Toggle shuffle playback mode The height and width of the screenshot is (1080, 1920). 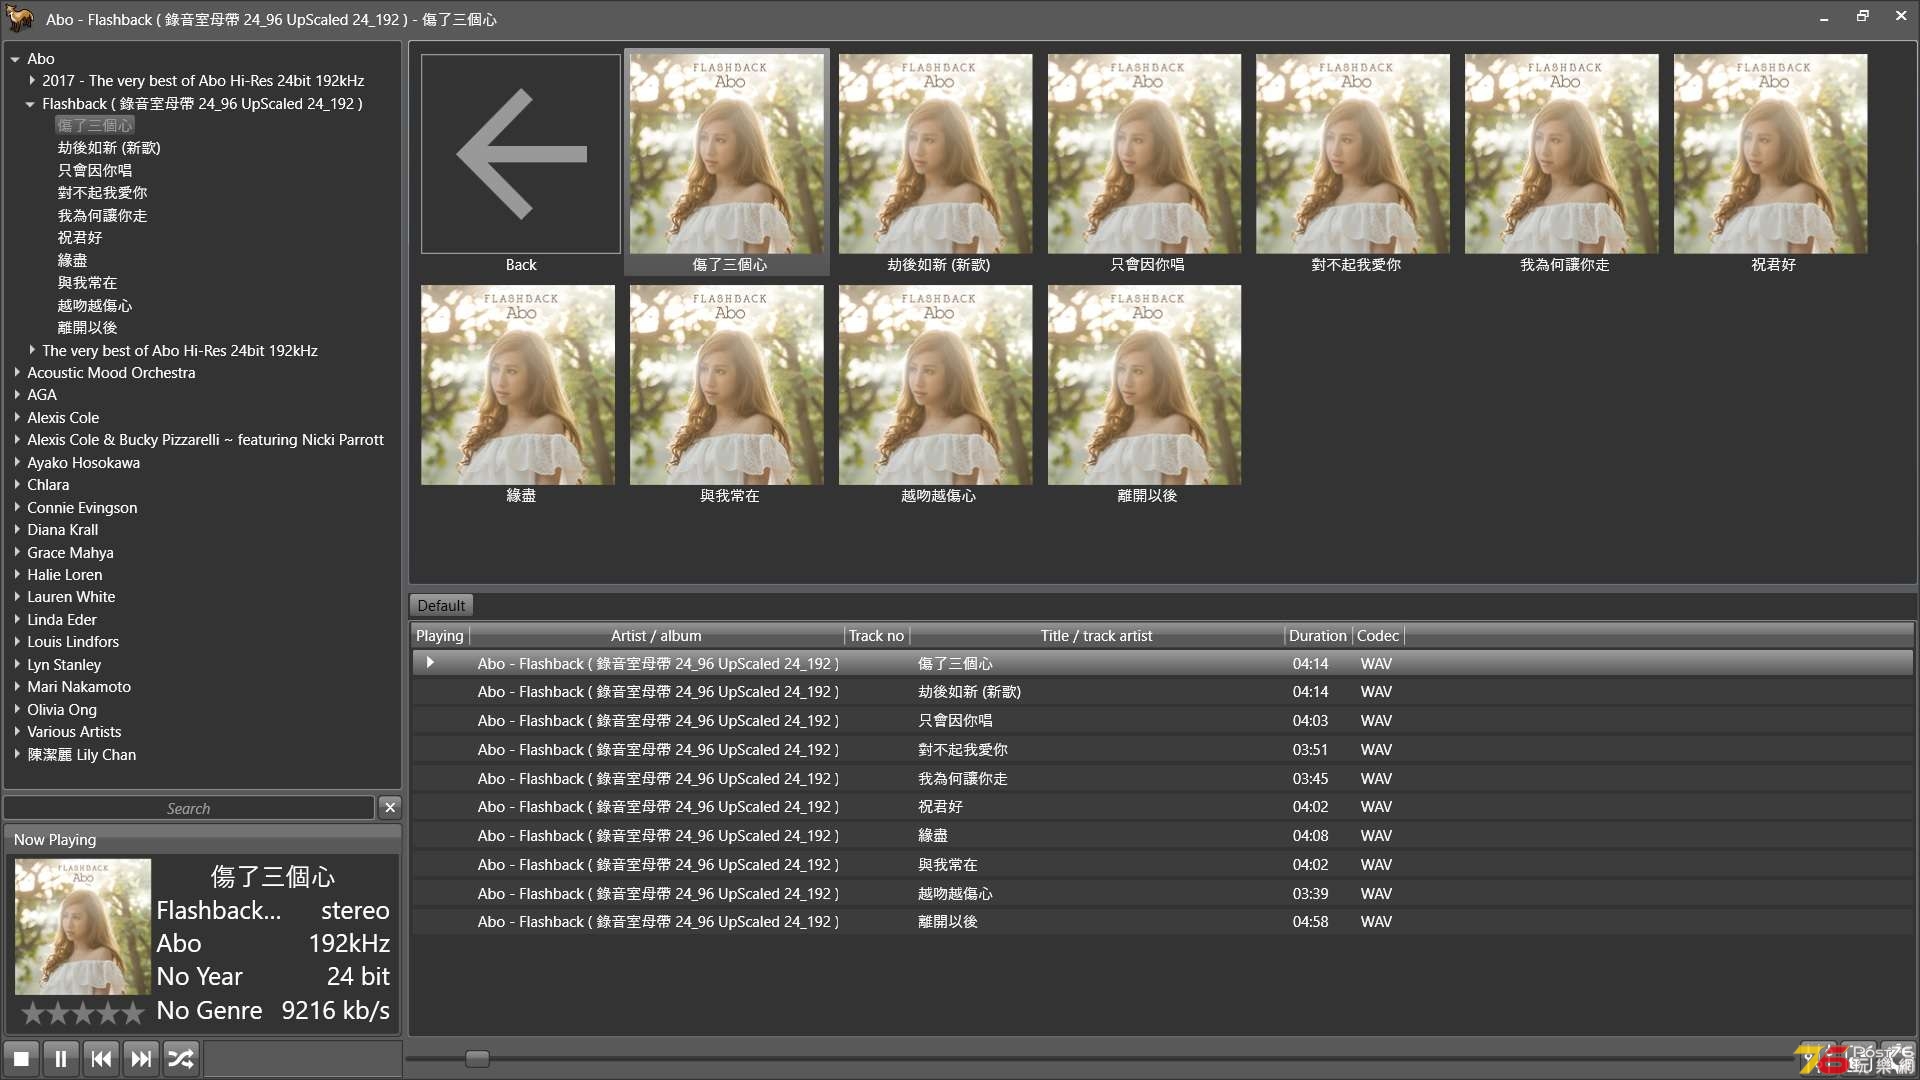coord(181,1059)
